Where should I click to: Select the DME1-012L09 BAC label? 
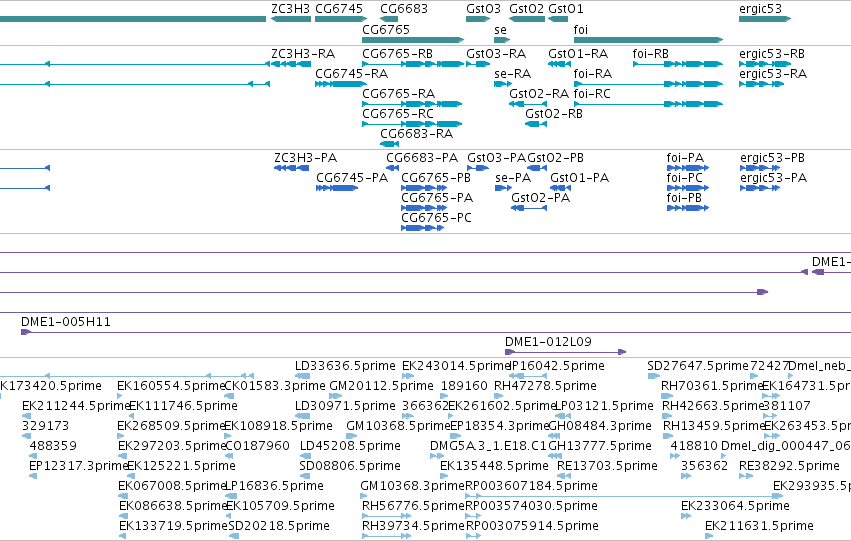tap(548, 342)
